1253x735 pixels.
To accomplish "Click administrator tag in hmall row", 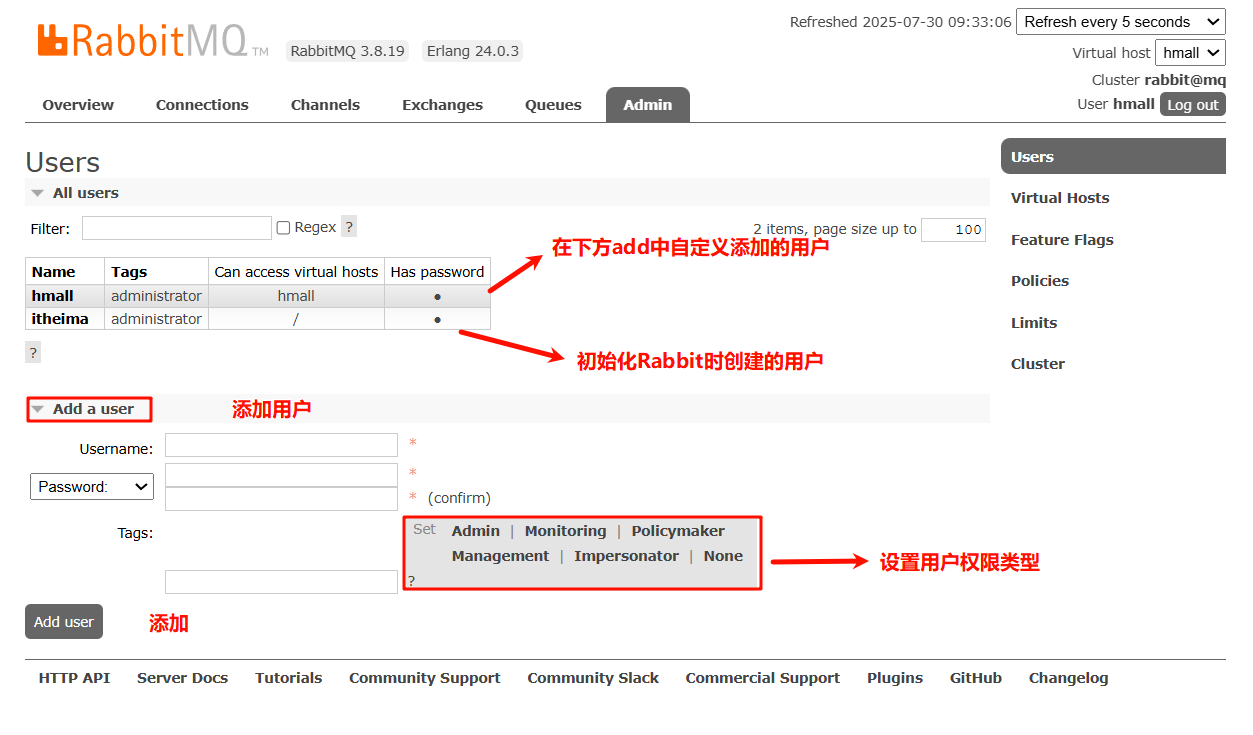I will click(x=156, y=296).
